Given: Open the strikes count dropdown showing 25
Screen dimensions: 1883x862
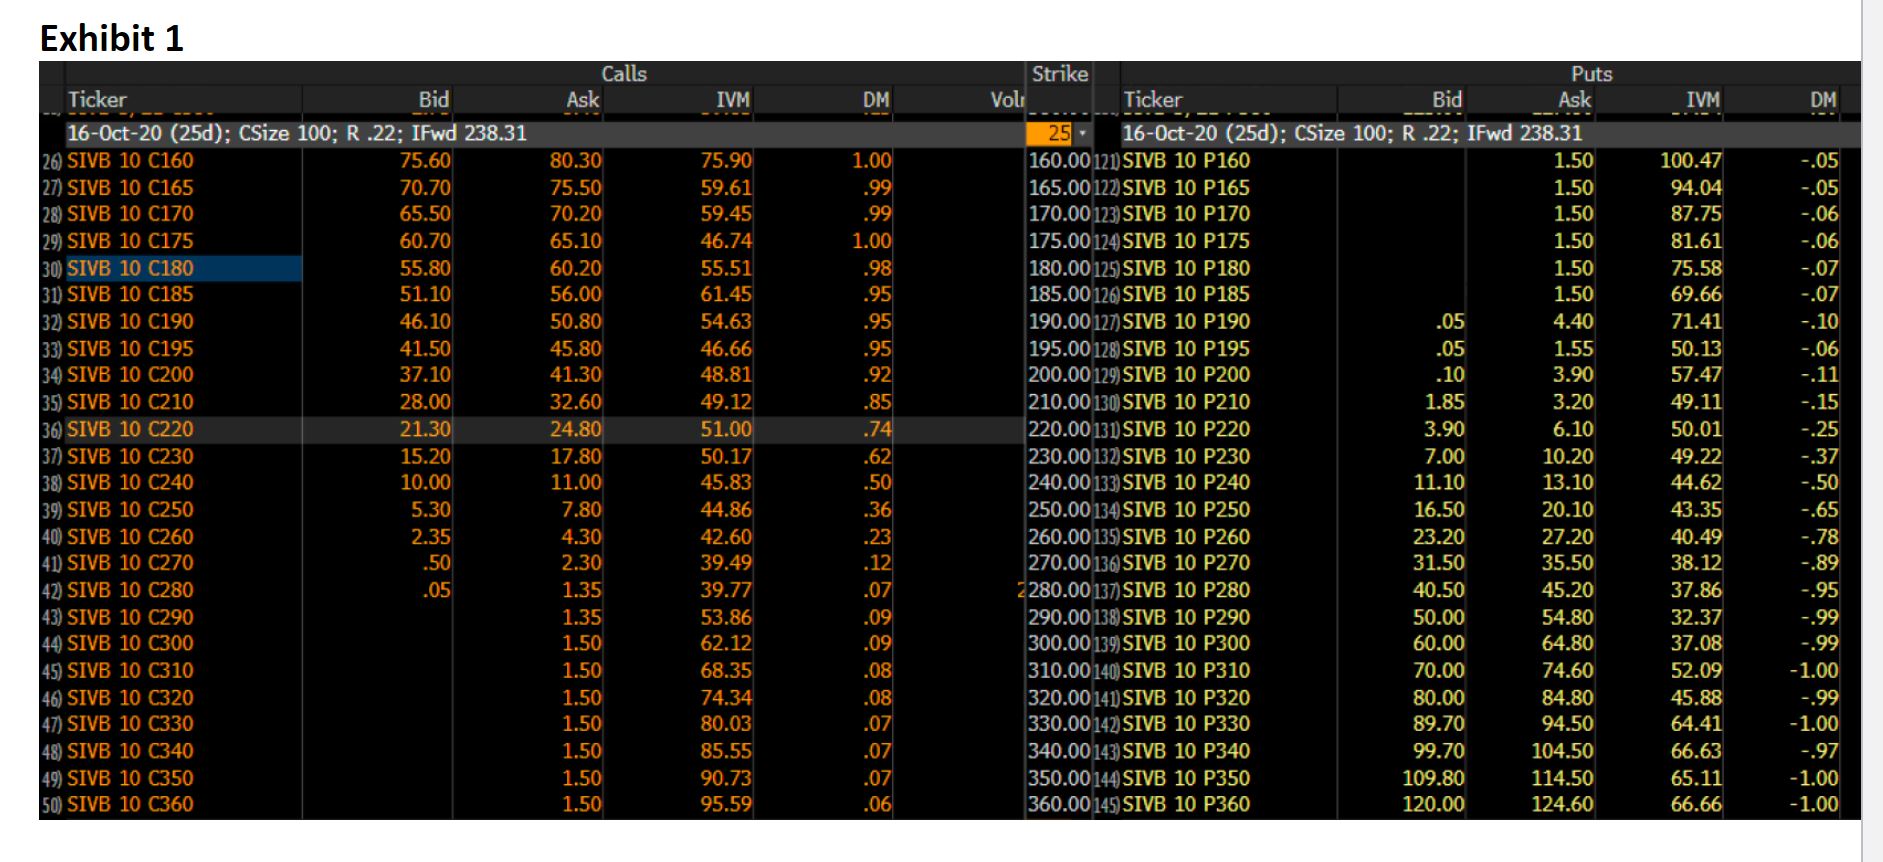Looking at the screenshot, I should coord(1060,134).
